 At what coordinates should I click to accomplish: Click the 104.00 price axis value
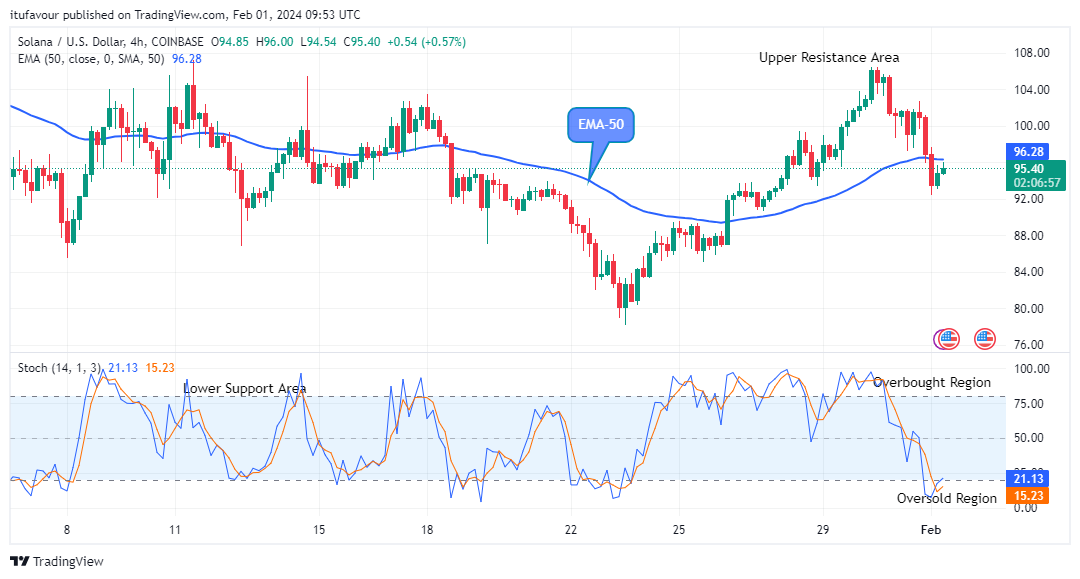pos(1032,90)
